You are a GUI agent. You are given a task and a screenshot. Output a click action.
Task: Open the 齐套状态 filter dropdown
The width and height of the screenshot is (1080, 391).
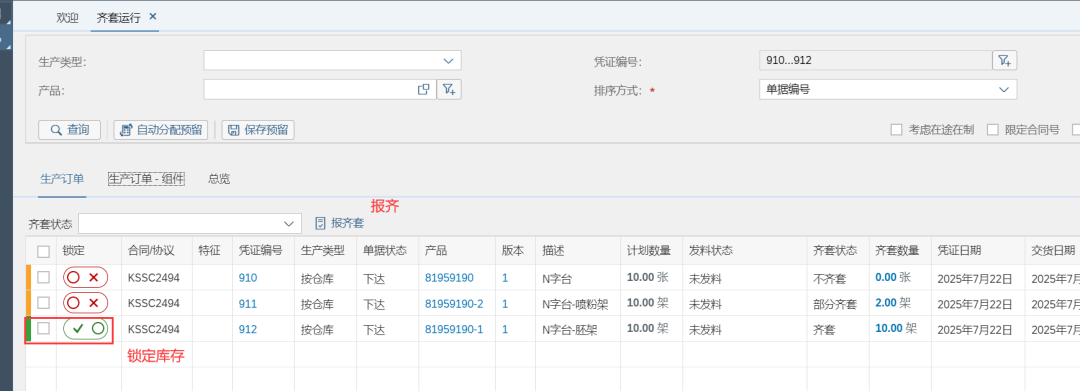(190, 223)
